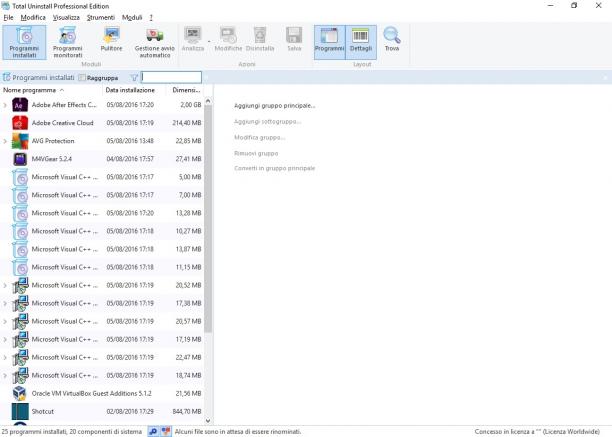Viewport: 612px width, 437px height.
Task: Toggle the Dettagli layout pane
Action: pos(361,42)
